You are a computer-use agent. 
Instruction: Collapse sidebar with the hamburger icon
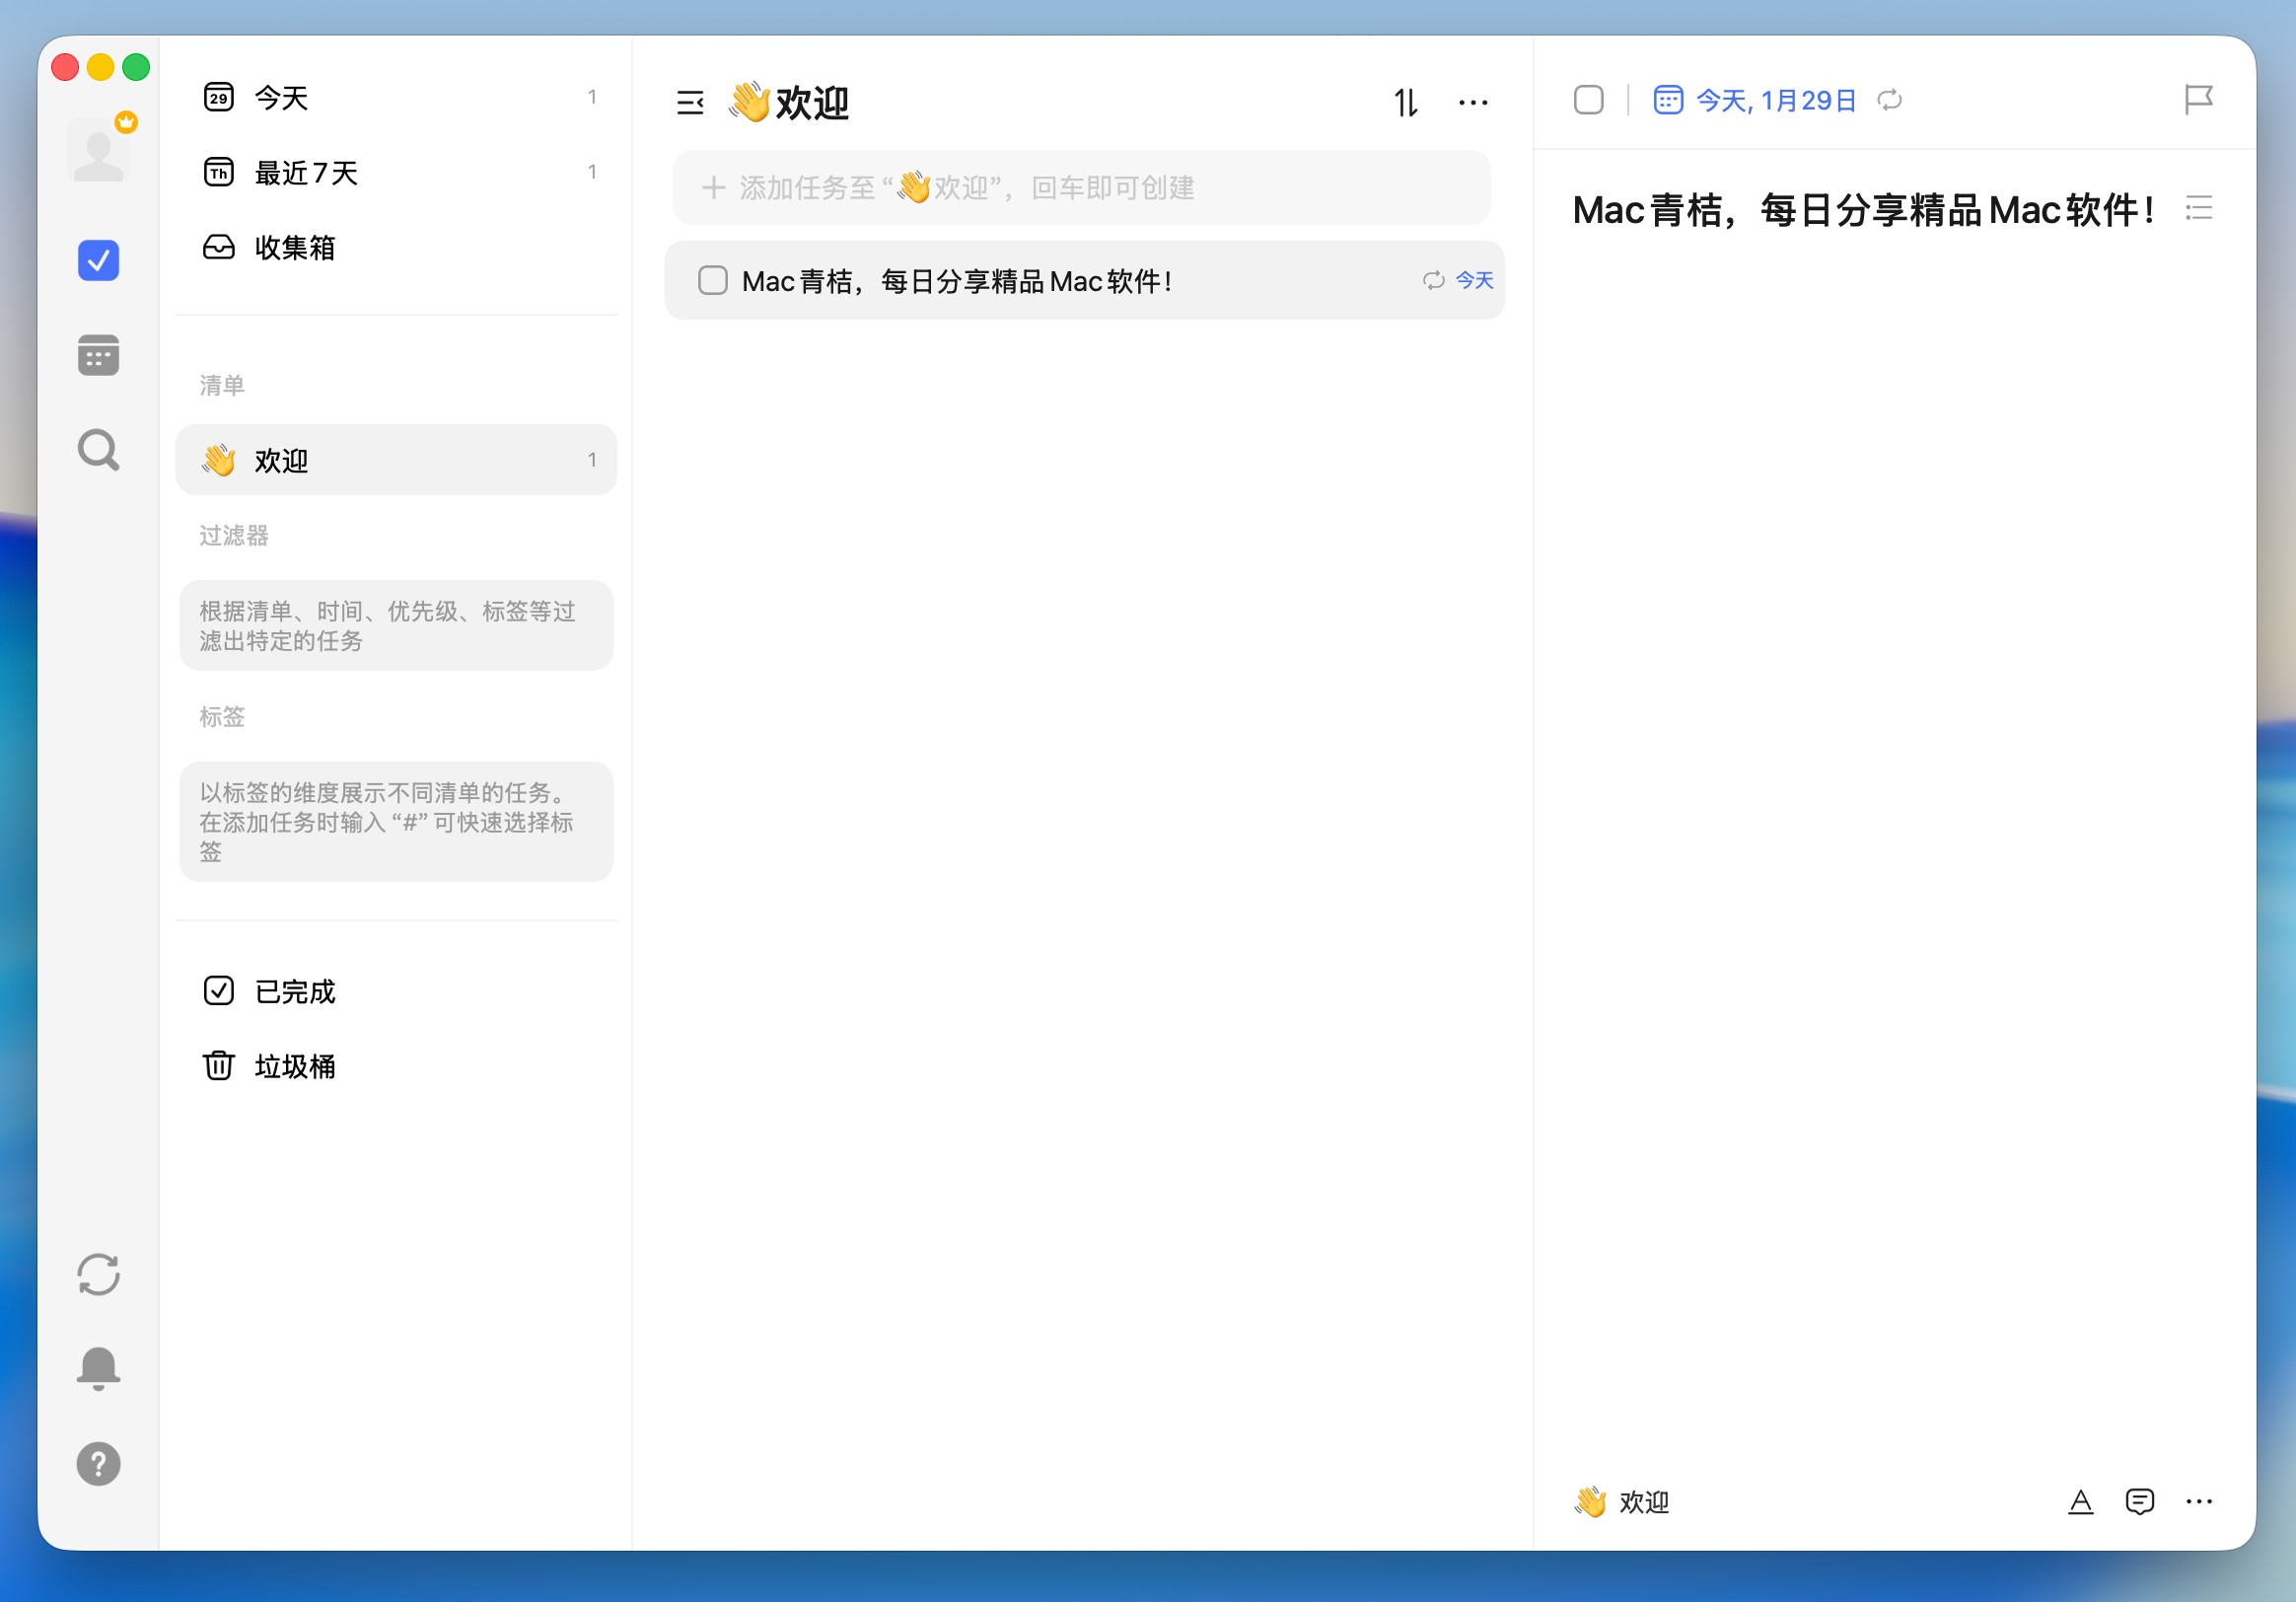[x=690, y=102]
